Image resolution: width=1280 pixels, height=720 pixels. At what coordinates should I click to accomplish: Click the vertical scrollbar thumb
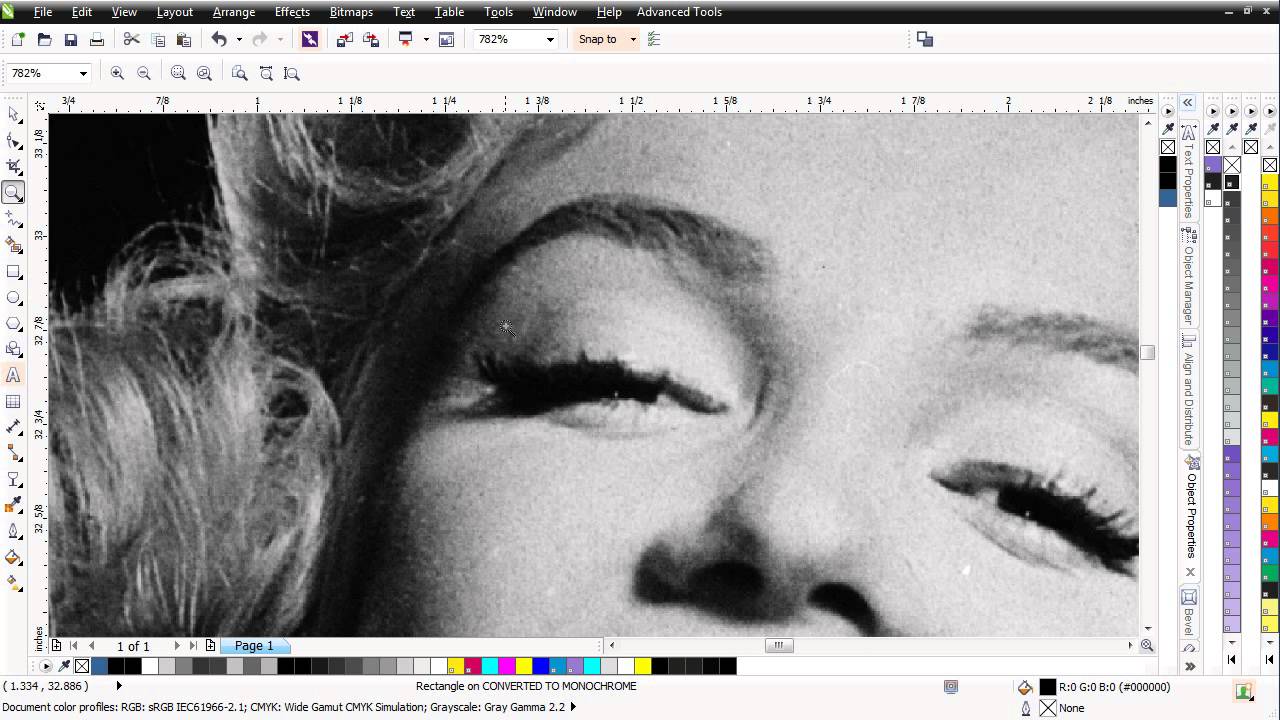coord(1147,352)
